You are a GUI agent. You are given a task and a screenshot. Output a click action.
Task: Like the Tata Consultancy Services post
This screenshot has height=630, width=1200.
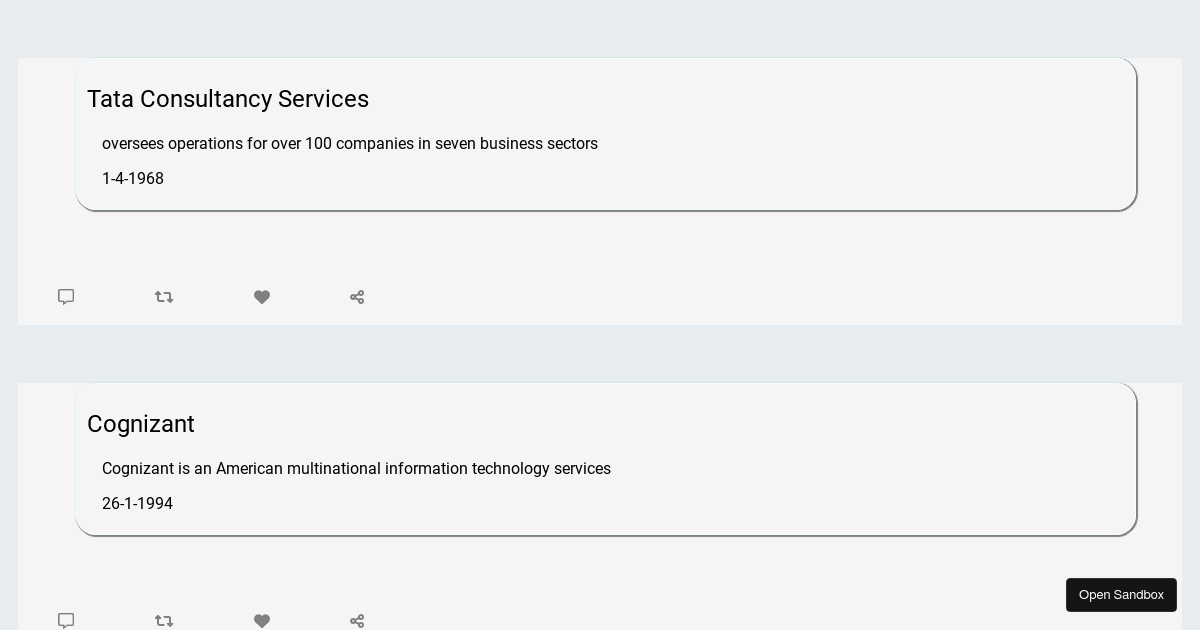[262, 297]
